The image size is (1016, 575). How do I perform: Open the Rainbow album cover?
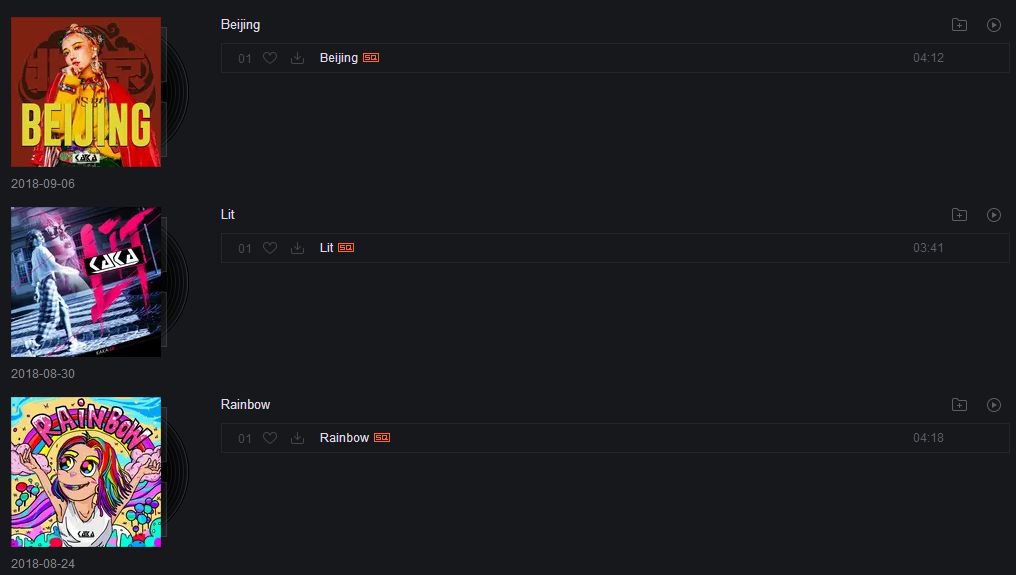pyautogui.click(x=86, y=472)
